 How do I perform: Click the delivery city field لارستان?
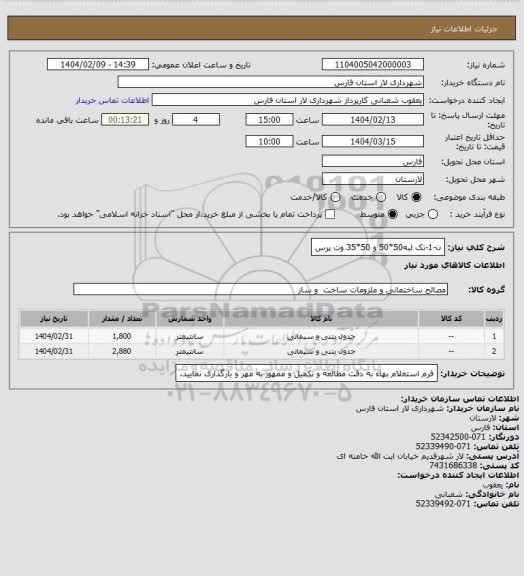[x=373, y=179]
